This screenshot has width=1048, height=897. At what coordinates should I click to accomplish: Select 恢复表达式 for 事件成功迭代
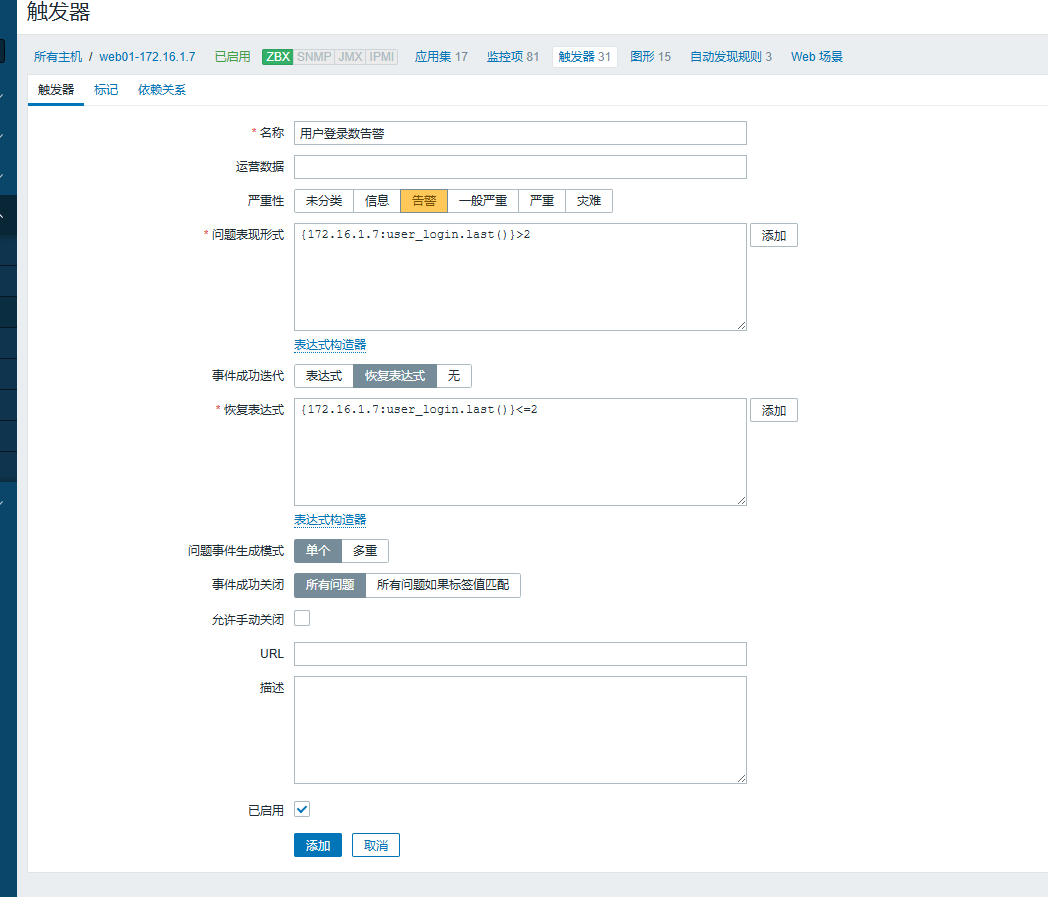pos(394,376)
